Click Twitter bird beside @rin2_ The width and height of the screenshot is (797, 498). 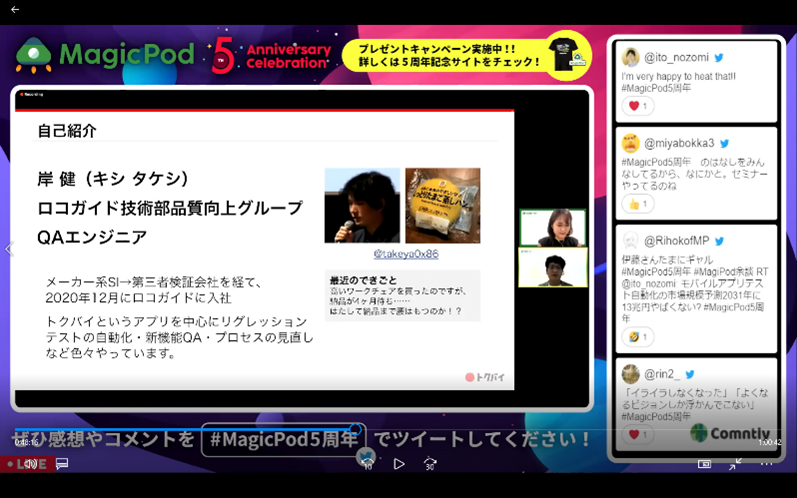click(x=690, y=375)
